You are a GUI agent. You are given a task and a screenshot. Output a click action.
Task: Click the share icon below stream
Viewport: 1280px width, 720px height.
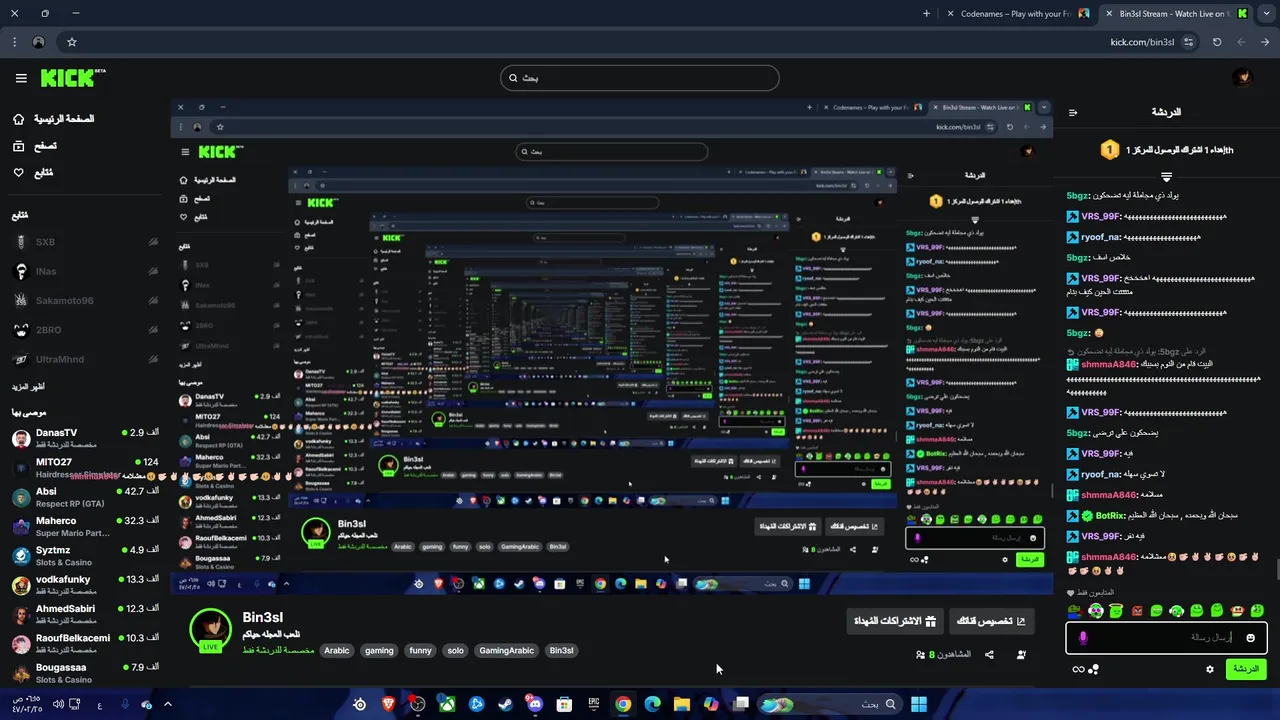click(x=989, y=655)
